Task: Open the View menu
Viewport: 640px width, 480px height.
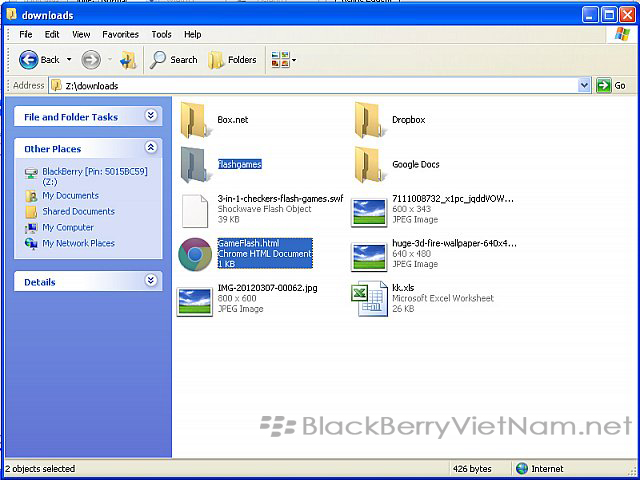Action: (x=81, y=34)
